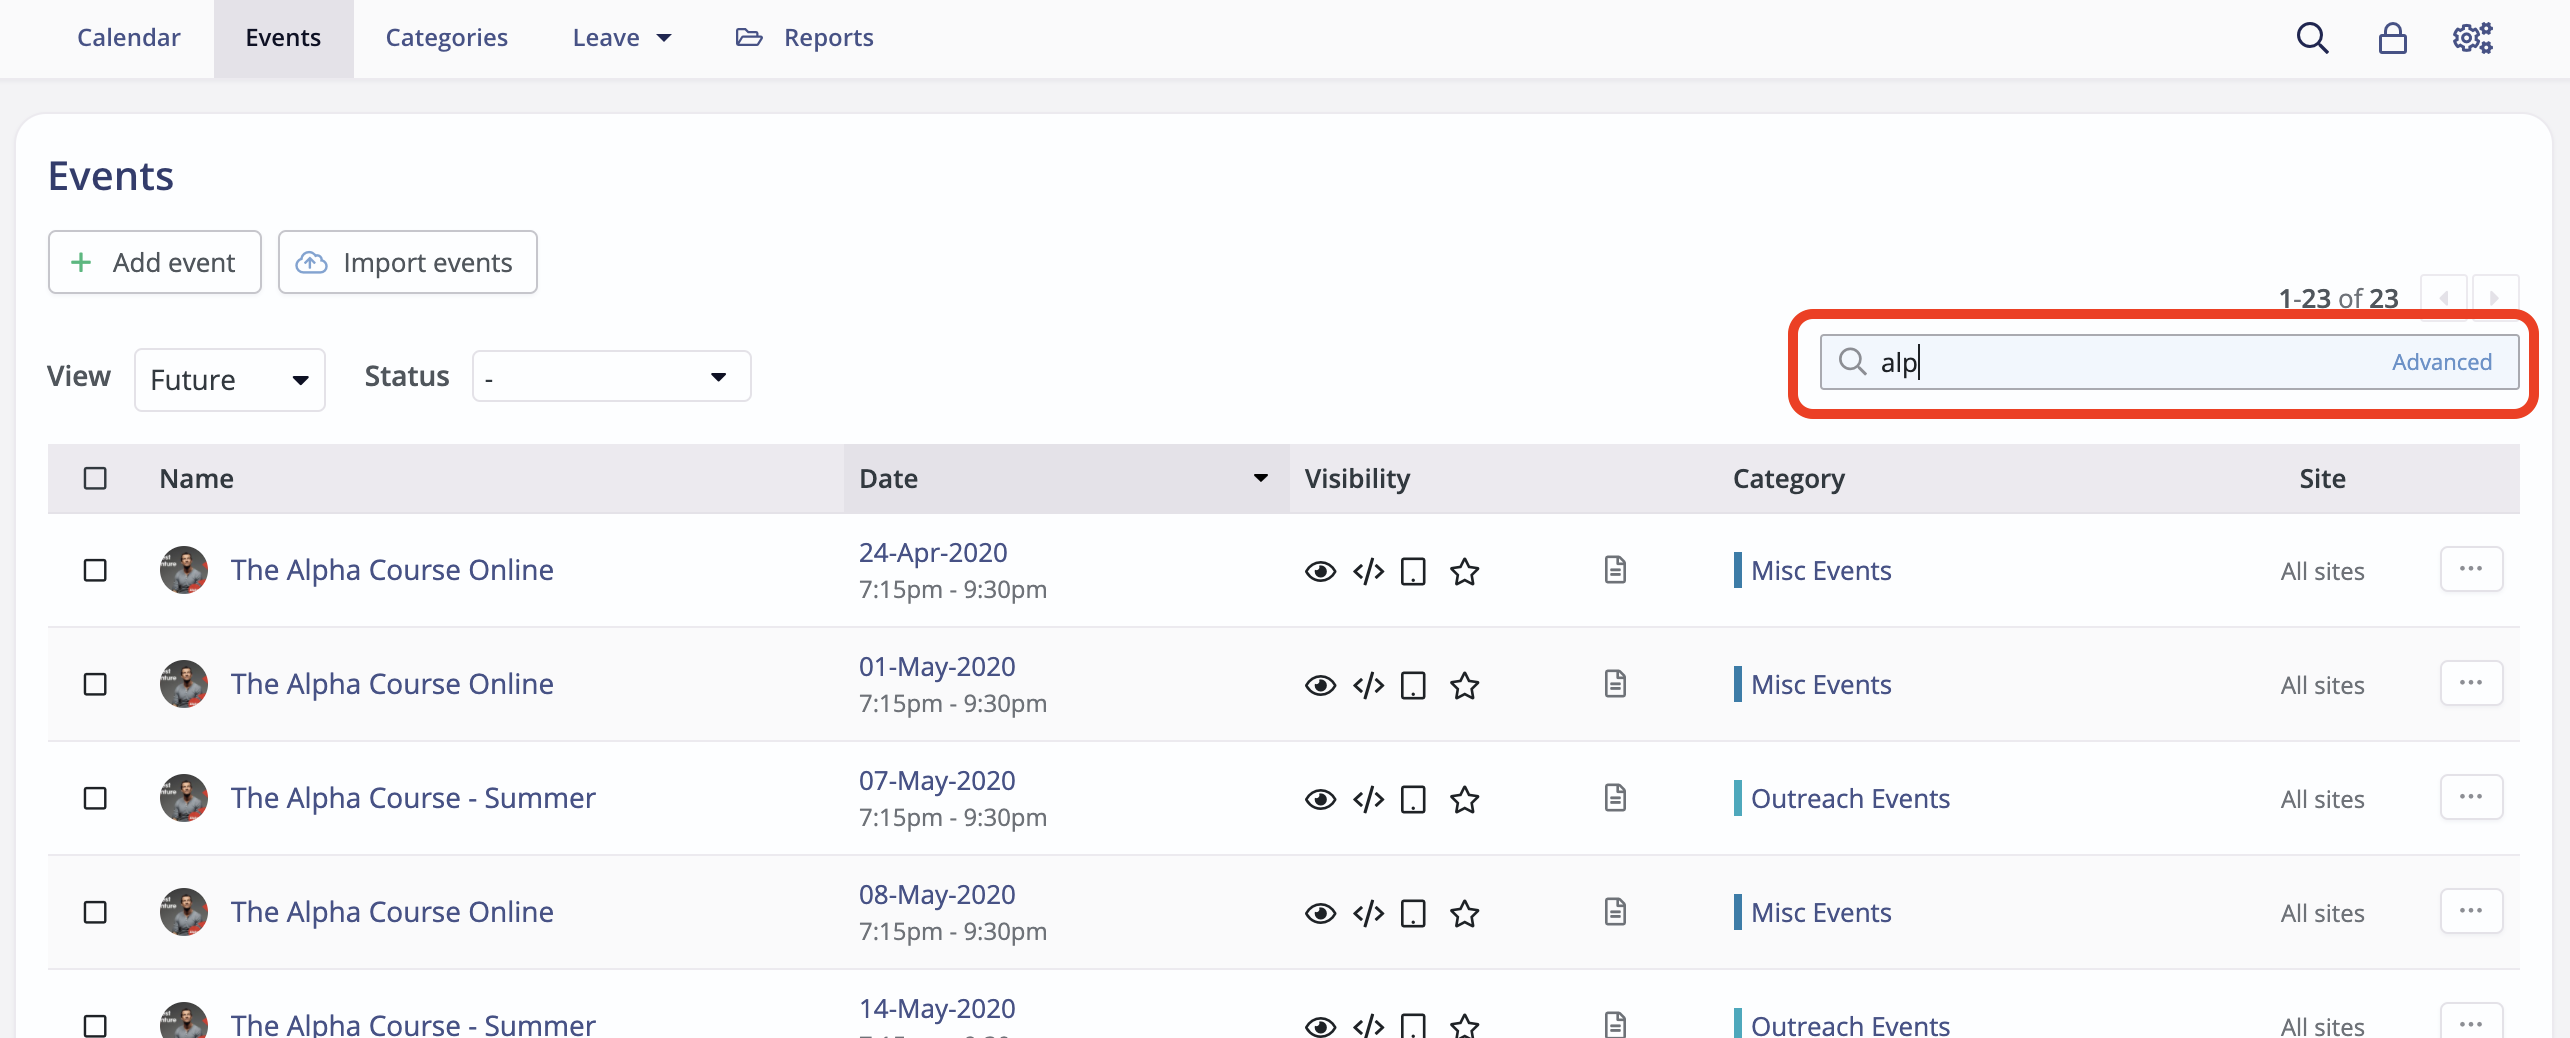Open the View dropdown showing Future
The width and height of the screenshot is (2570, 1038).
point(229,379)
